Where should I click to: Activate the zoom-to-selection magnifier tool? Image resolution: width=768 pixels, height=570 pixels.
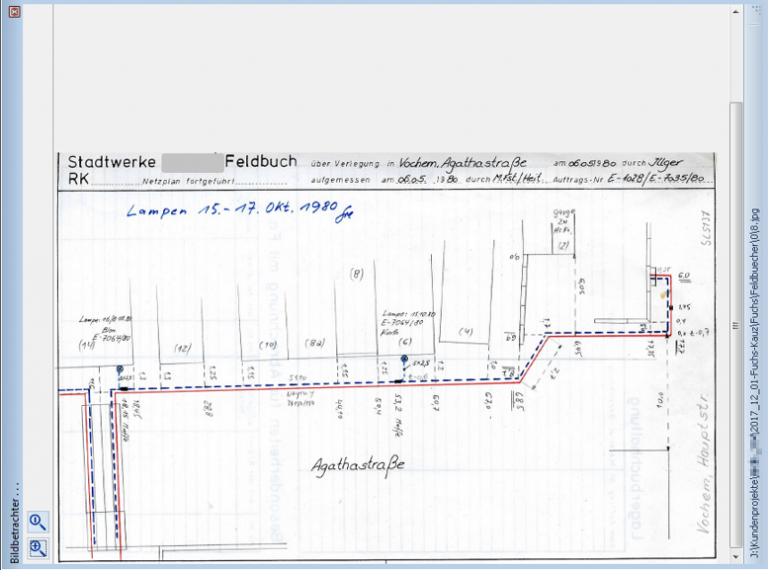pos(38,547)
